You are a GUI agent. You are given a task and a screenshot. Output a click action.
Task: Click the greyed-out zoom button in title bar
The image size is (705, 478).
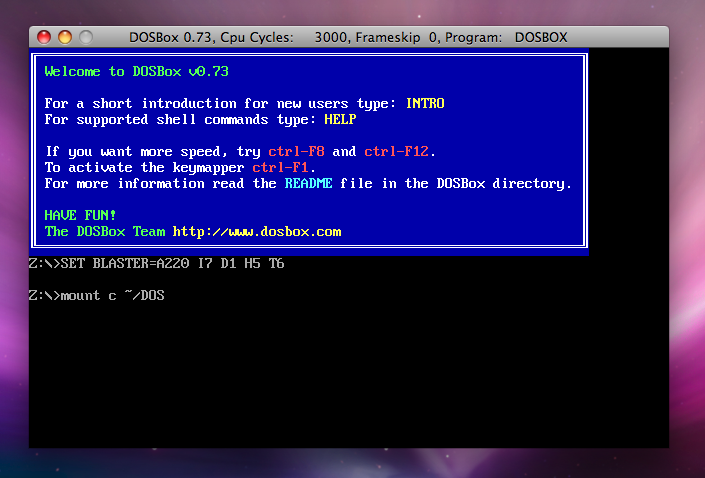pyautogui.click(x=86, y=37)
